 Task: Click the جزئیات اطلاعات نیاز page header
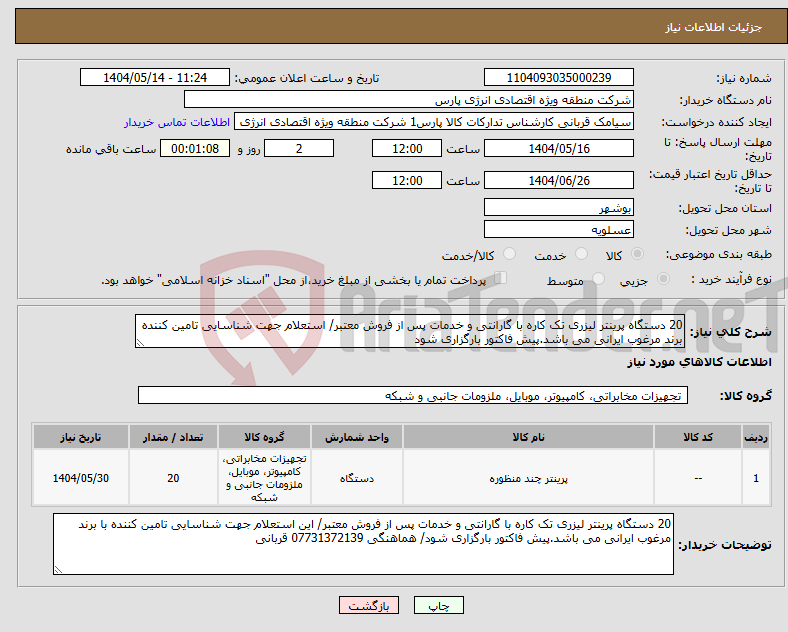(714, 27)
